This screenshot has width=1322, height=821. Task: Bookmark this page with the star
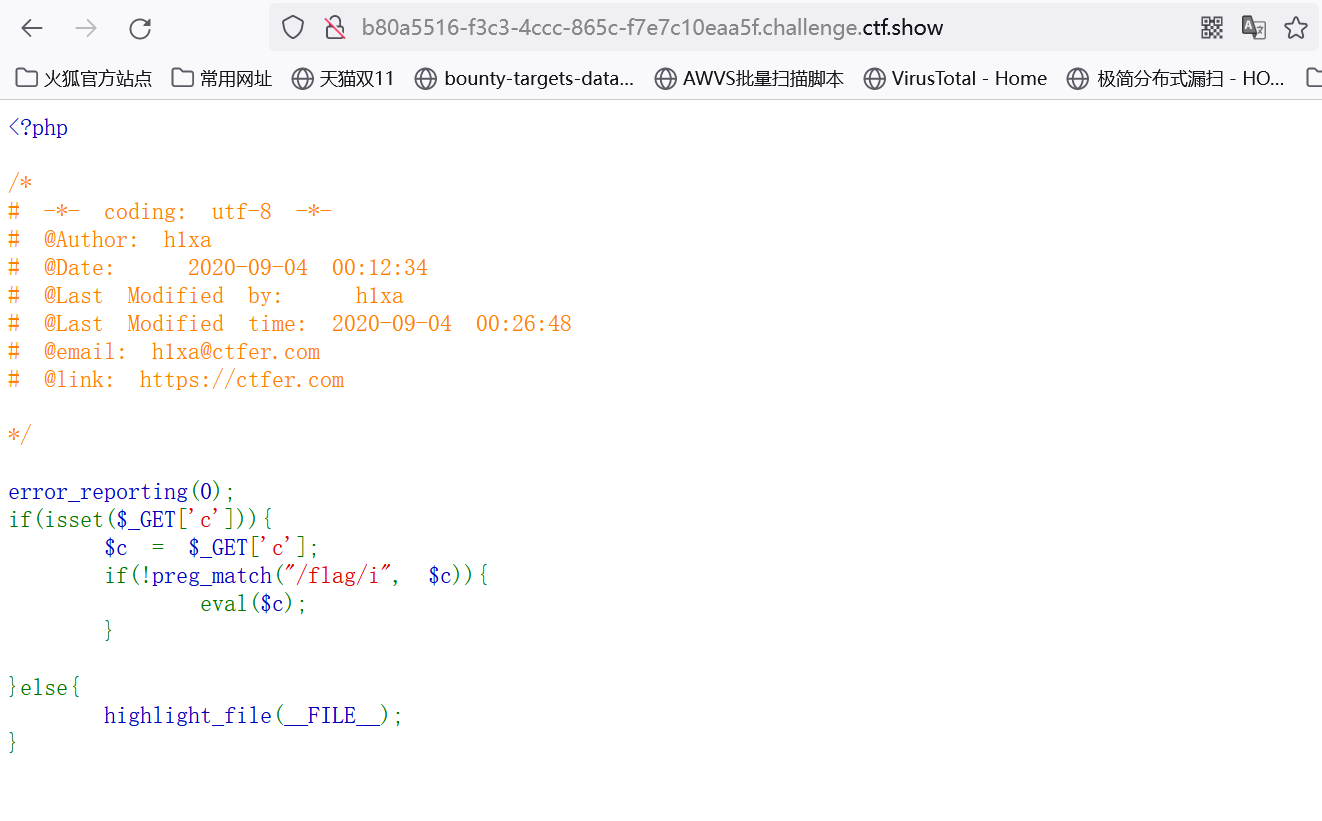(x=1296, y=27)
